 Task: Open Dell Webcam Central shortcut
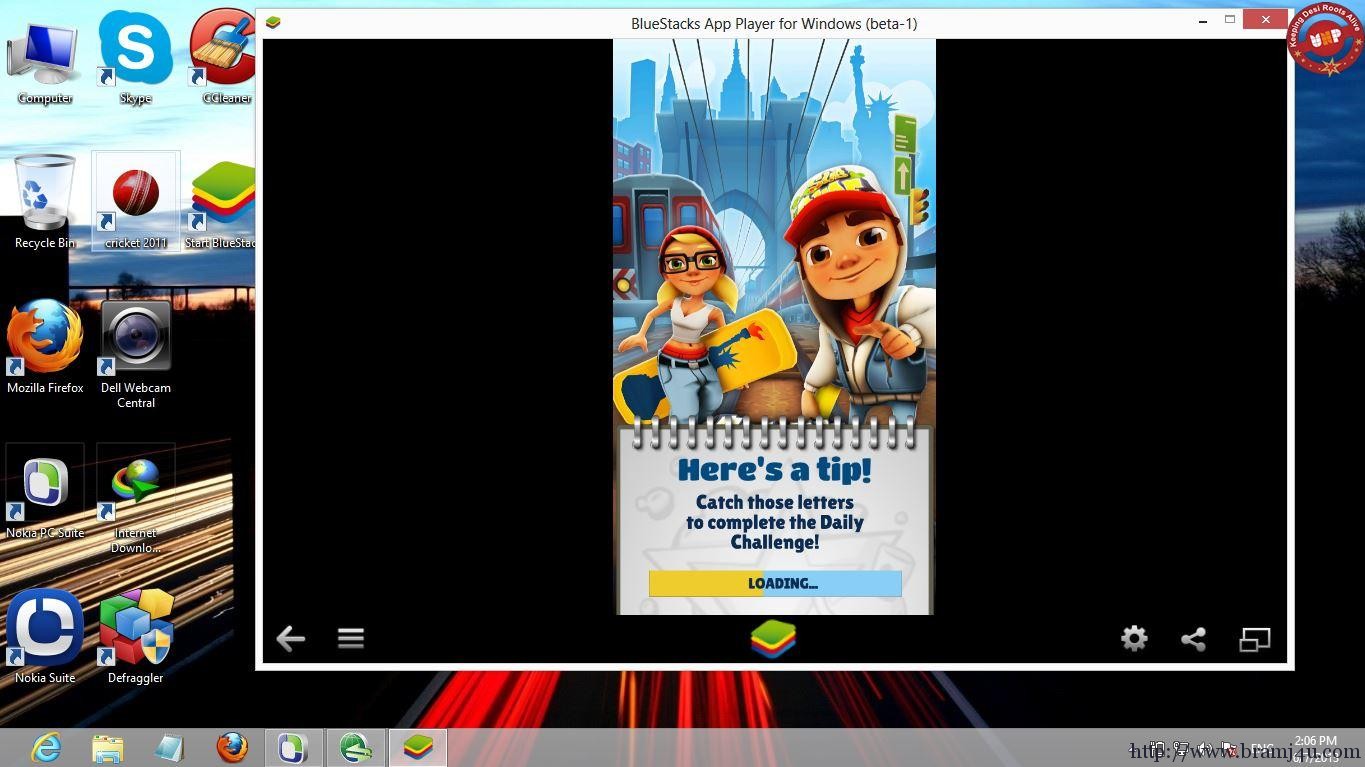[136, 340]
